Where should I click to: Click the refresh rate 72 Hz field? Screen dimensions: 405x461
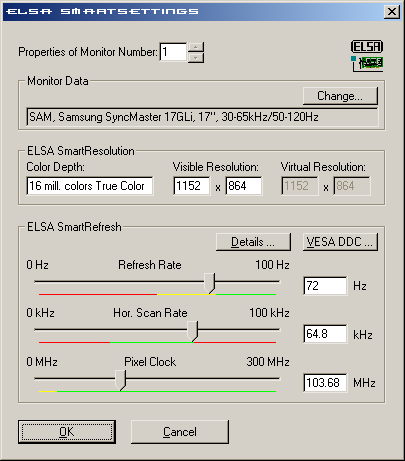click(325, 286)
